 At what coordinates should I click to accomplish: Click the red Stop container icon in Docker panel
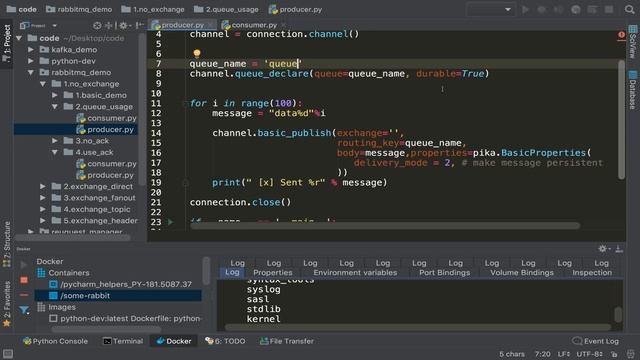[24, 280]
